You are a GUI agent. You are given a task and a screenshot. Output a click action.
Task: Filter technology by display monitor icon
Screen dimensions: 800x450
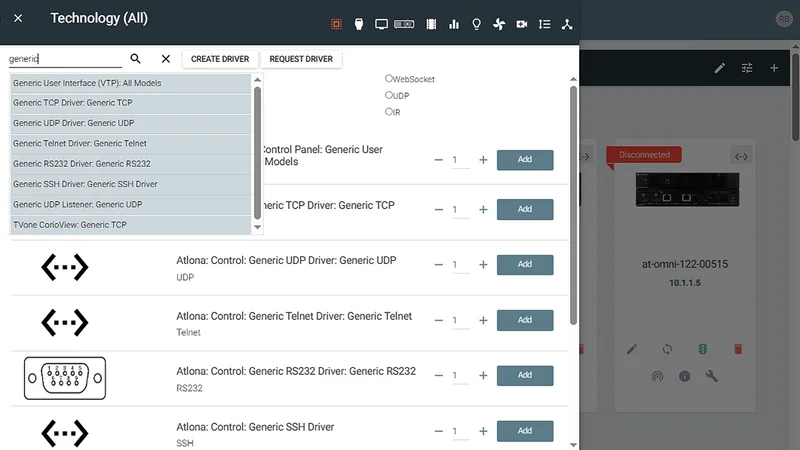(381, 24)
